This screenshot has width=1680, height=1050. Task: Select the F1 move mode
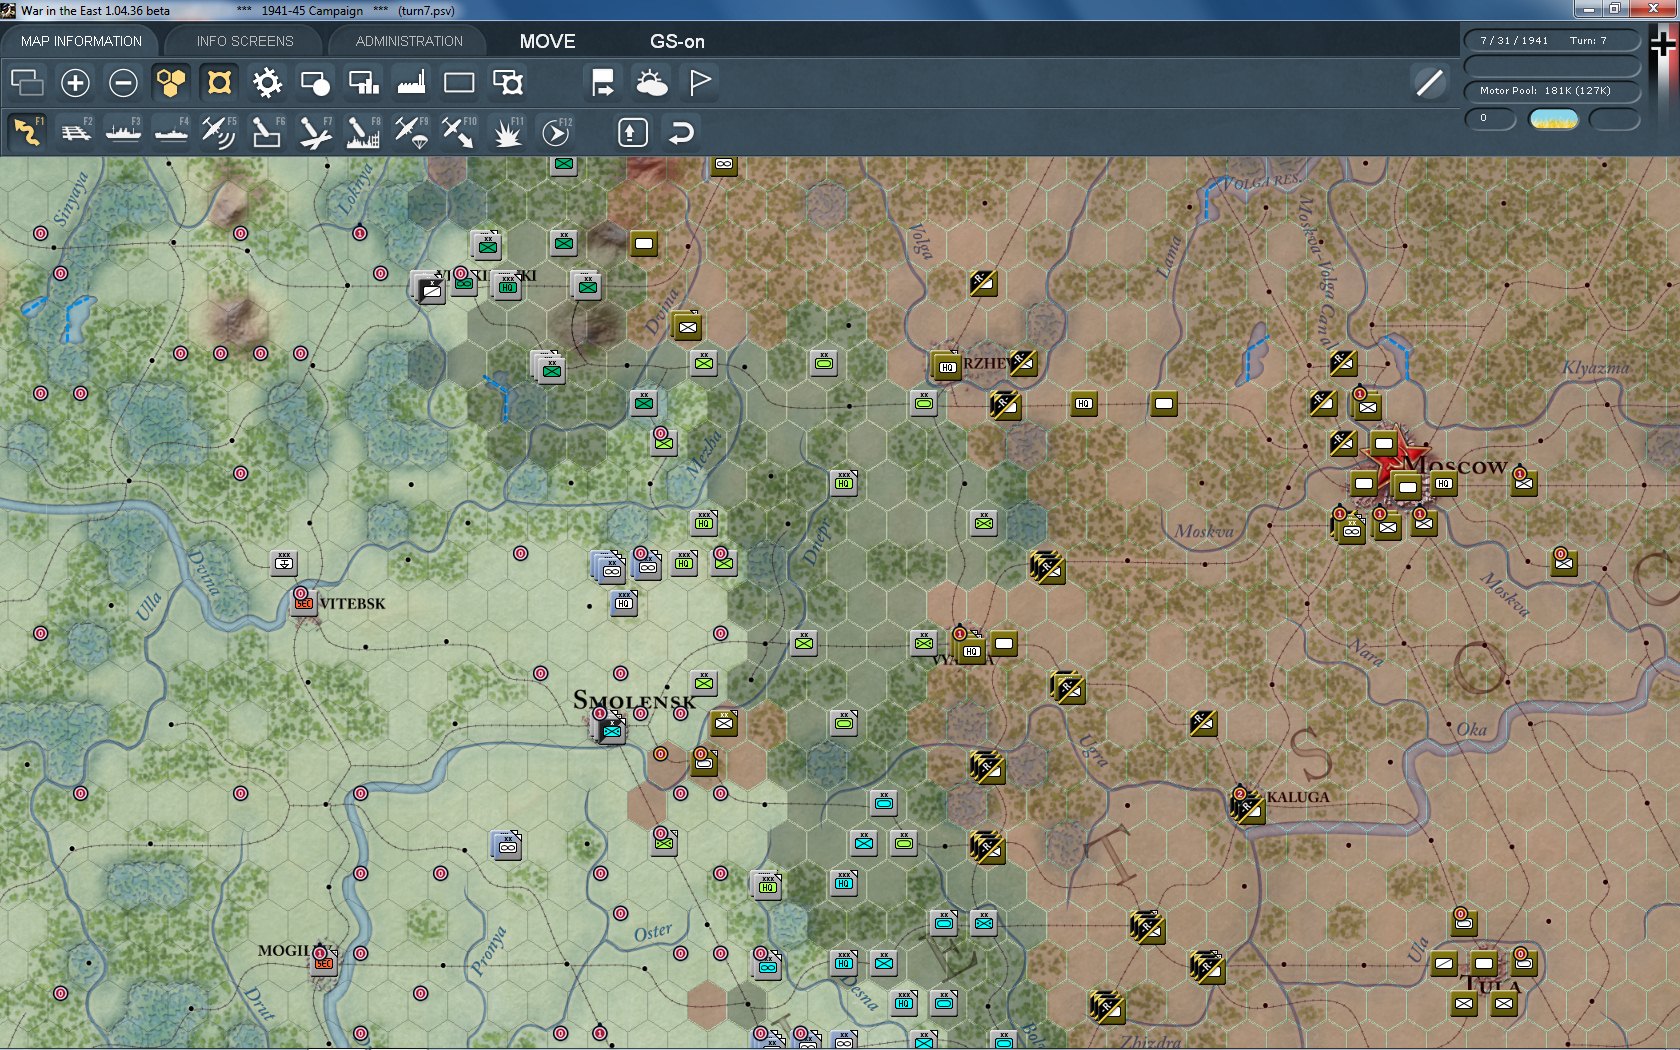coord(28,132)
